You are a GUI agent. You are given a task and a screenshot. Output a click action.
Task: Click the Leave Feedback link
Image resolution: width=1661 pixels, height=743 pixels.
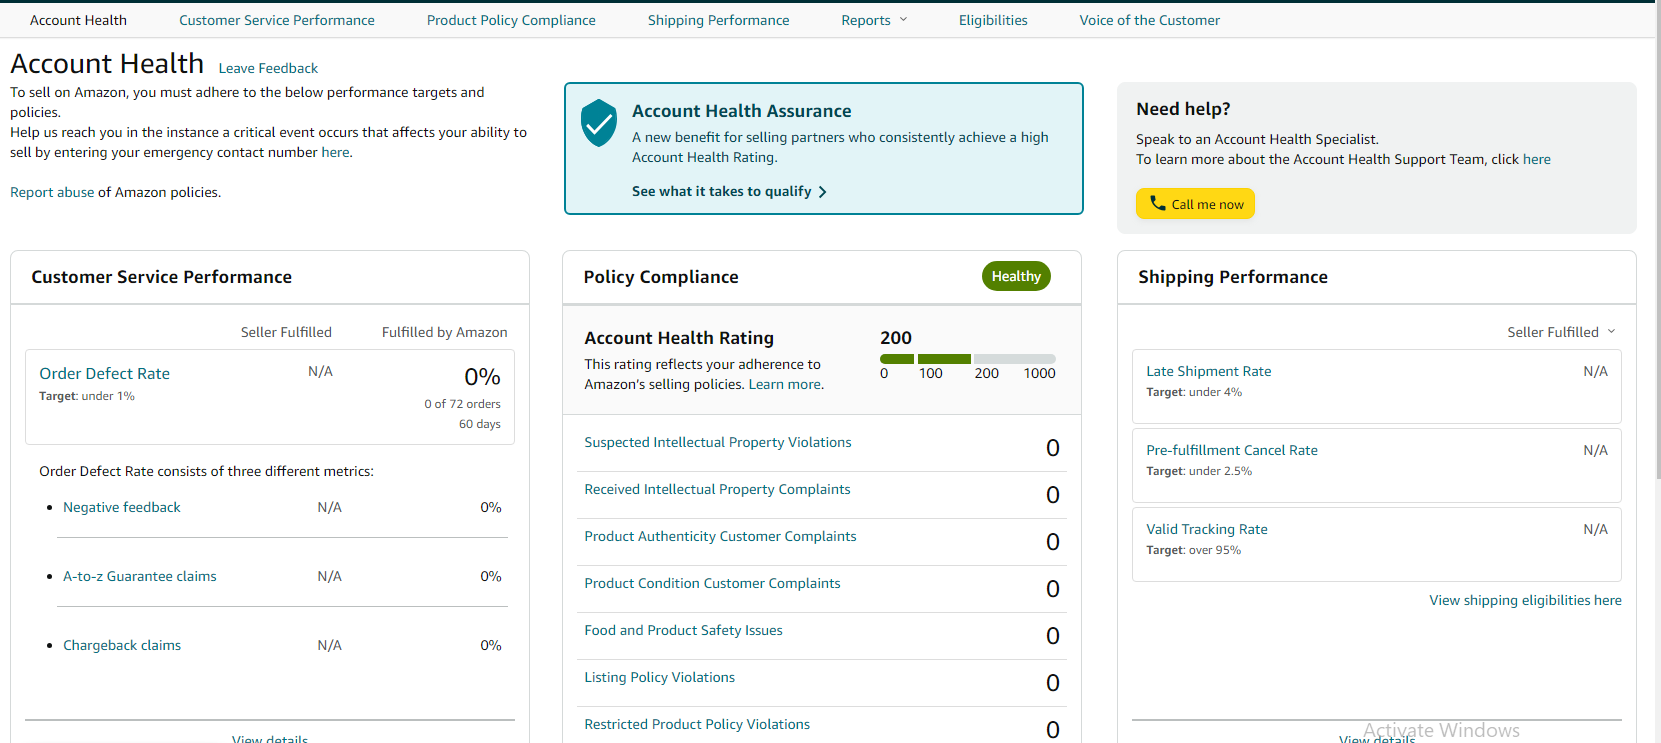[x=268, y=68]
